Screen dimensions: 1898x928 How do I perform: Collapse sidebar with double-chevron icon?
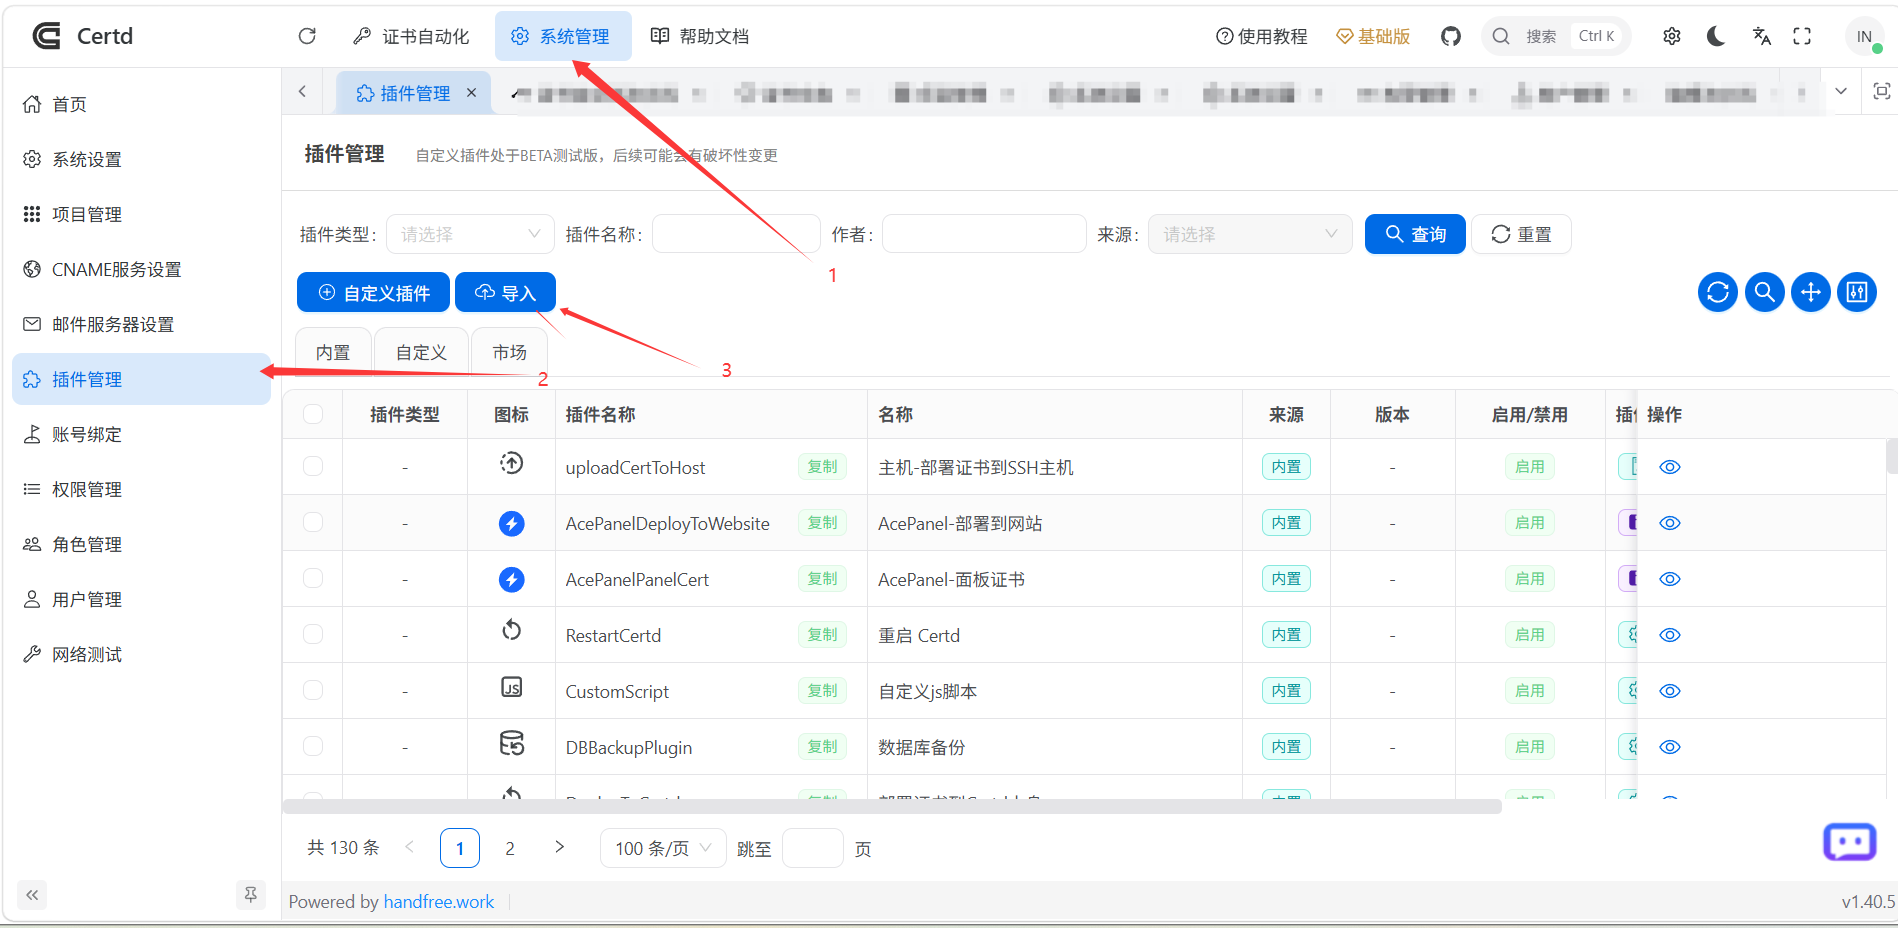coord(32,895)
